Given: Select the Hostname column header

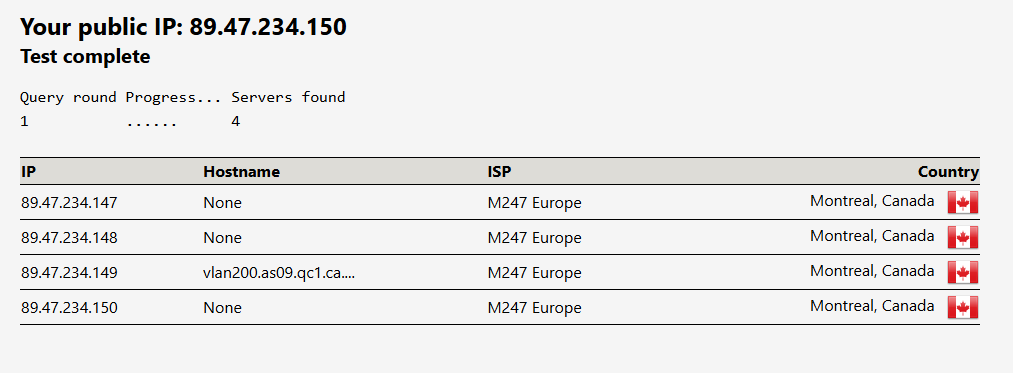Looking at the screenshot, I should pyautogui.click(x=242, y=172).
